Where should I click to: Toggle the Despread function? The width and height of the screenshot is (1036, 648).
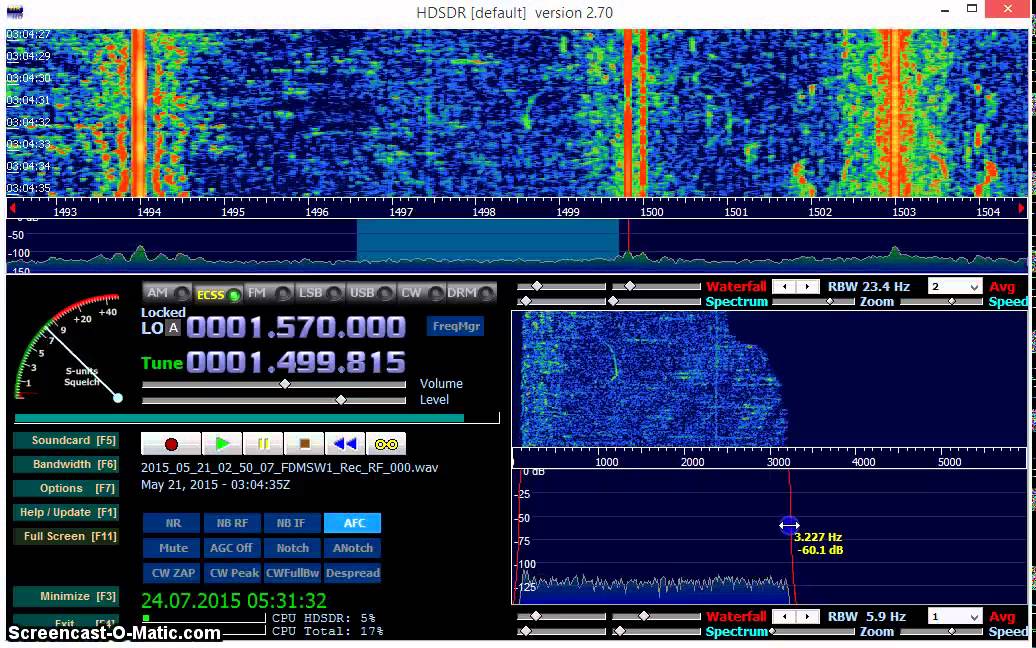[352, 573]
